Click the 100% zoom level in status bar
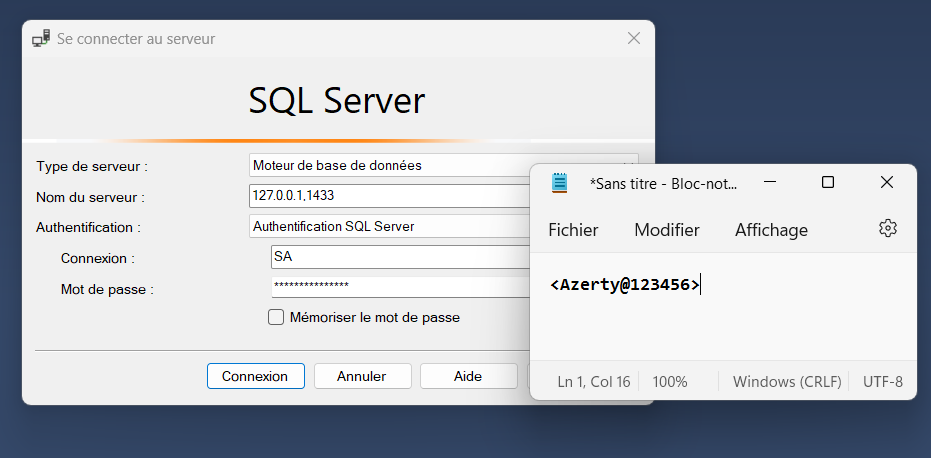This screenshot has height=458, width=931. pyautogui.click(x=670, y=381)
